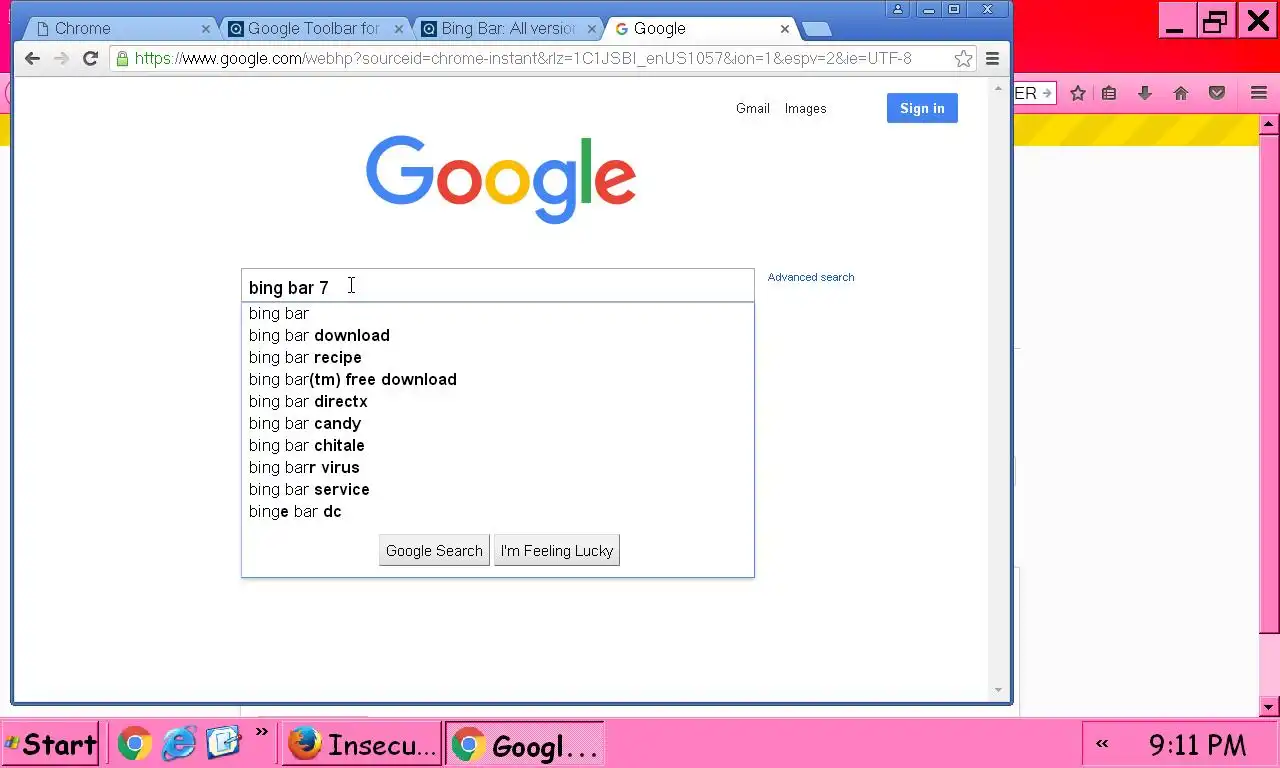Click the Google logo
Image resolution: width=1280 pixels, height=768 pixels.
tap(501, 180)
